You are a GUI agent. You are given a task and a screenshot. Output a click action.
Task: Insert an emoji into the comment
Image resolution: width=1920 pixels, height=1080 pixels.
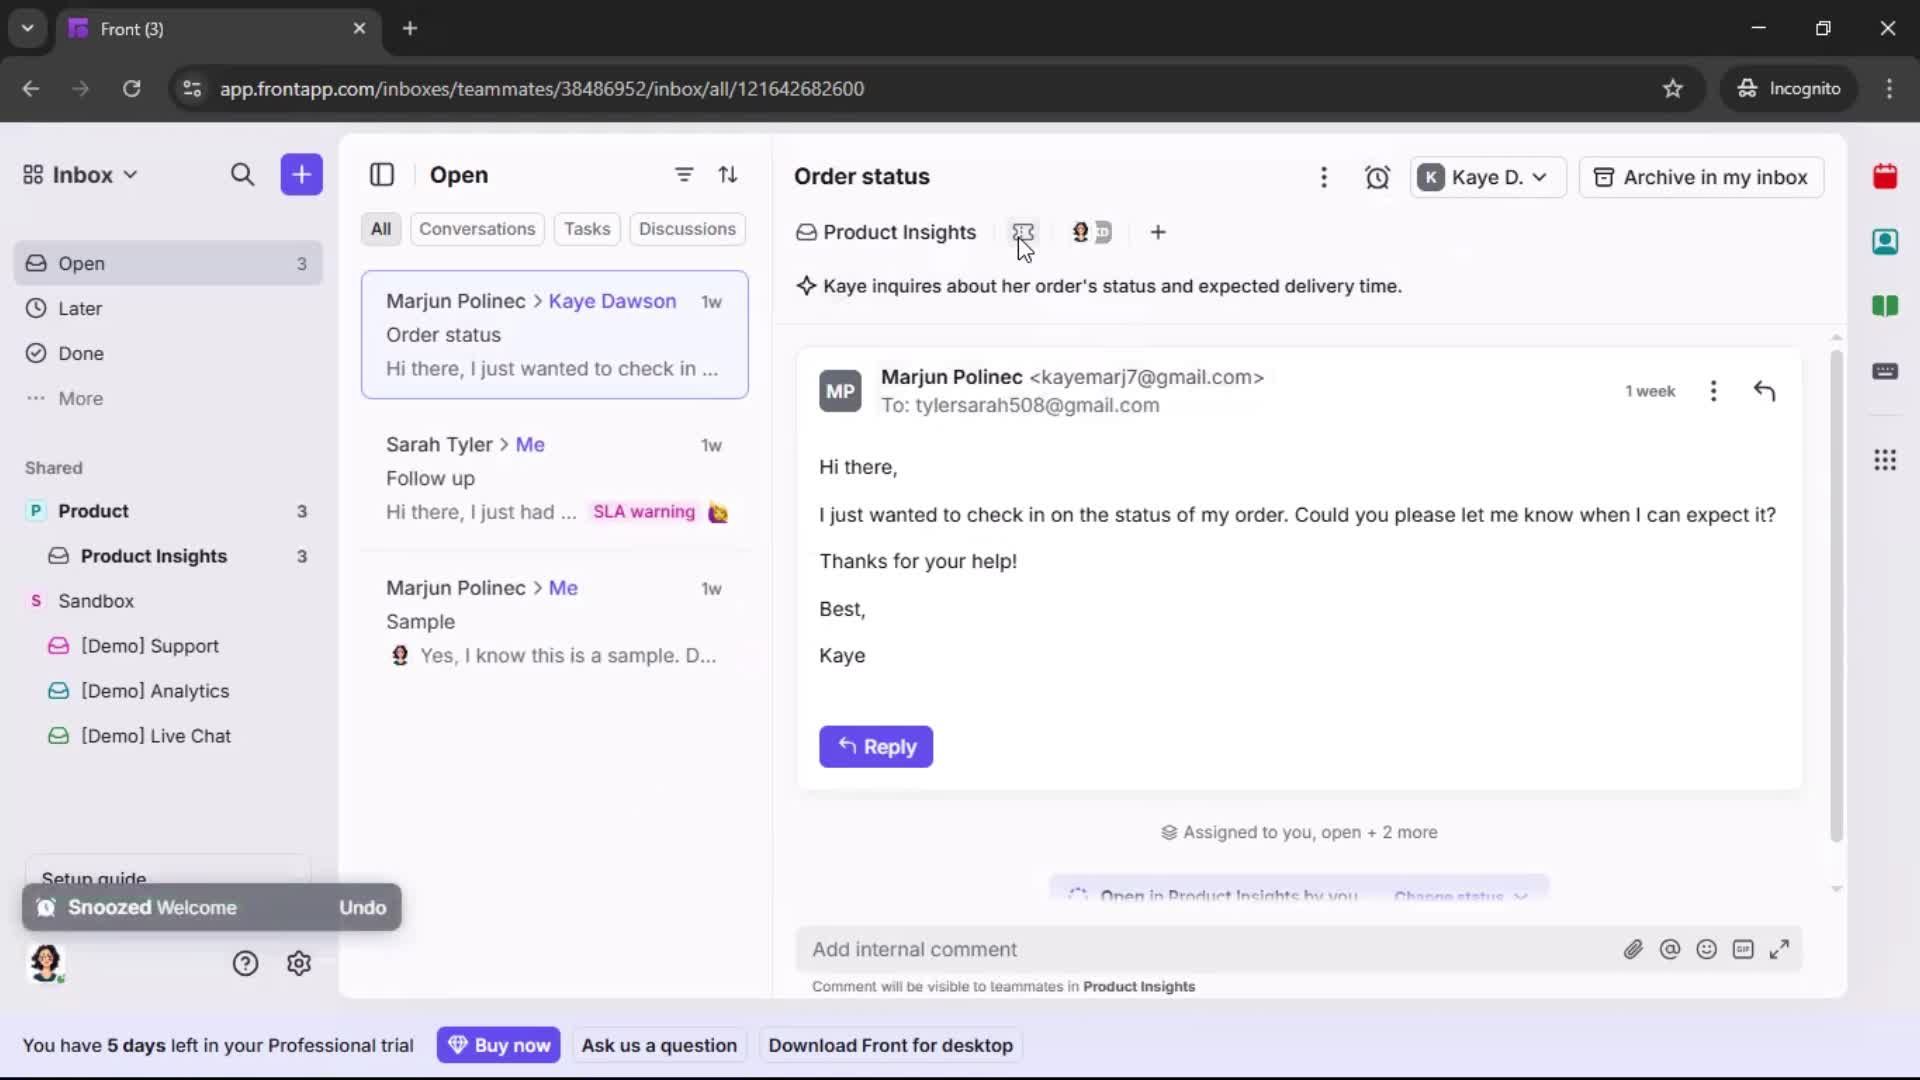pos(1707,949)
